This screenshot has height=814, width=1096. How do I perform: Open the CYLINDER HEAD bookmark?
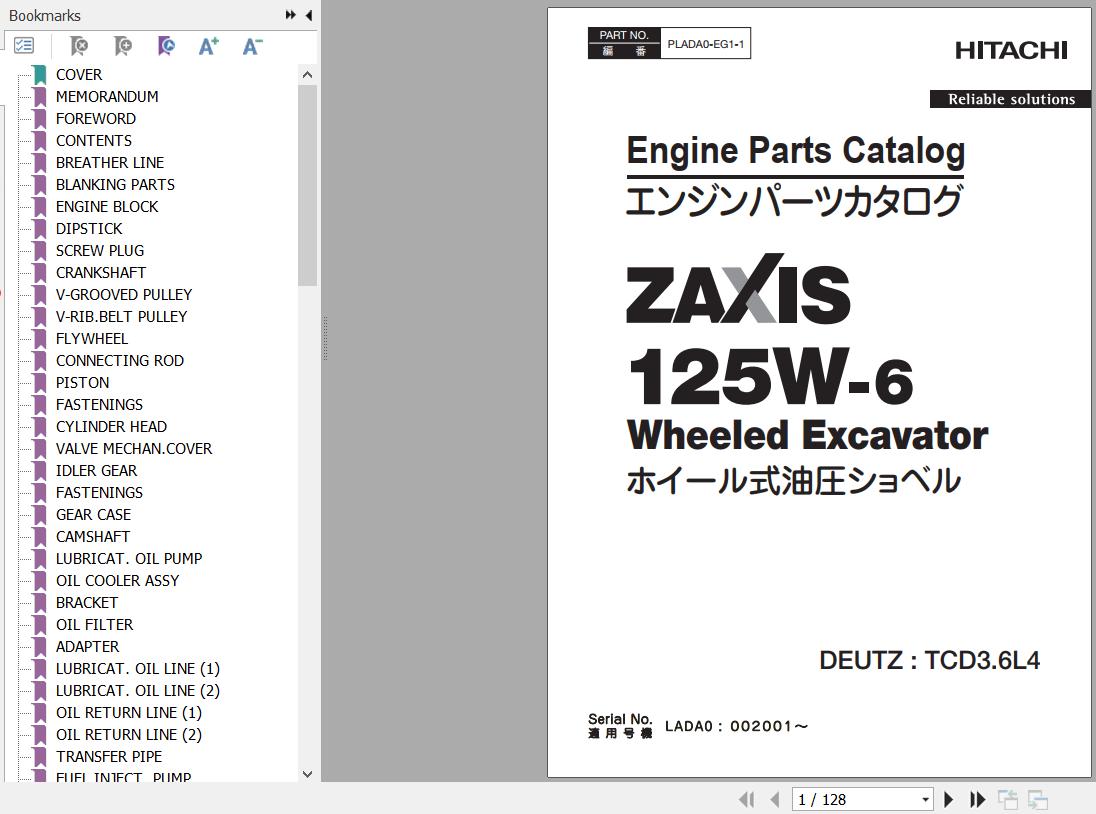pyautogui.click(x=111, y=427)
